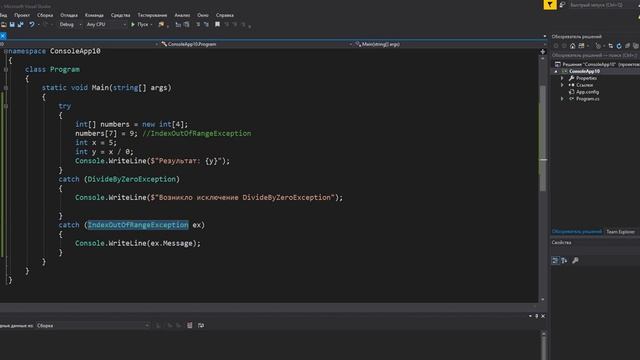
Task: Click the Refresh icon in Solution Explorer toolbar
Action: (619, 46)
